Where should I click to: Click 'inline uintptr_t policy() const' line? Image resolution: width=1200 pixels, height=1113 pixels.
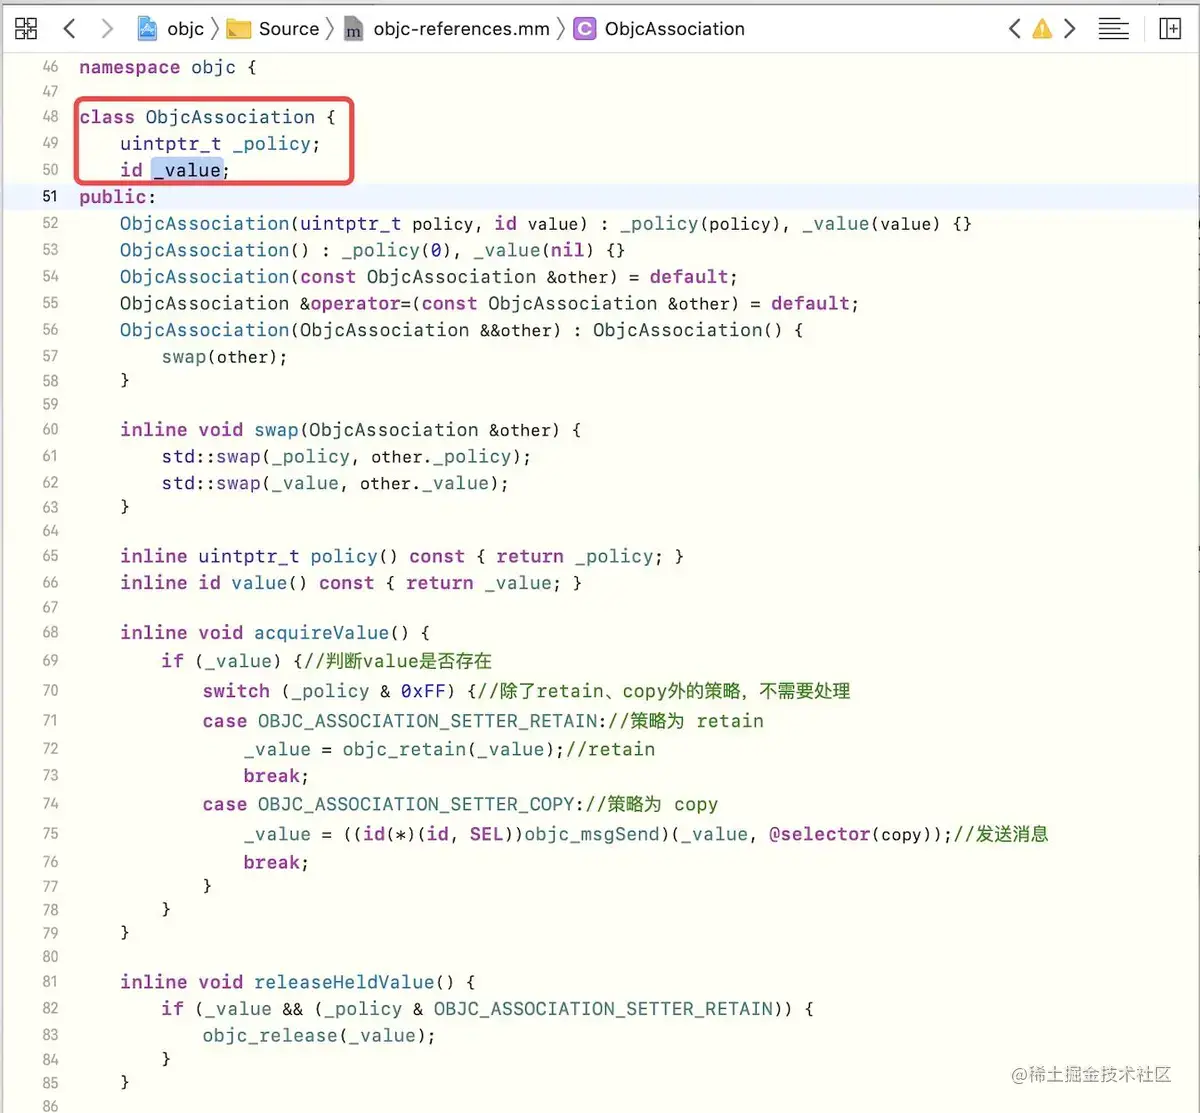[x=402, y=556]
